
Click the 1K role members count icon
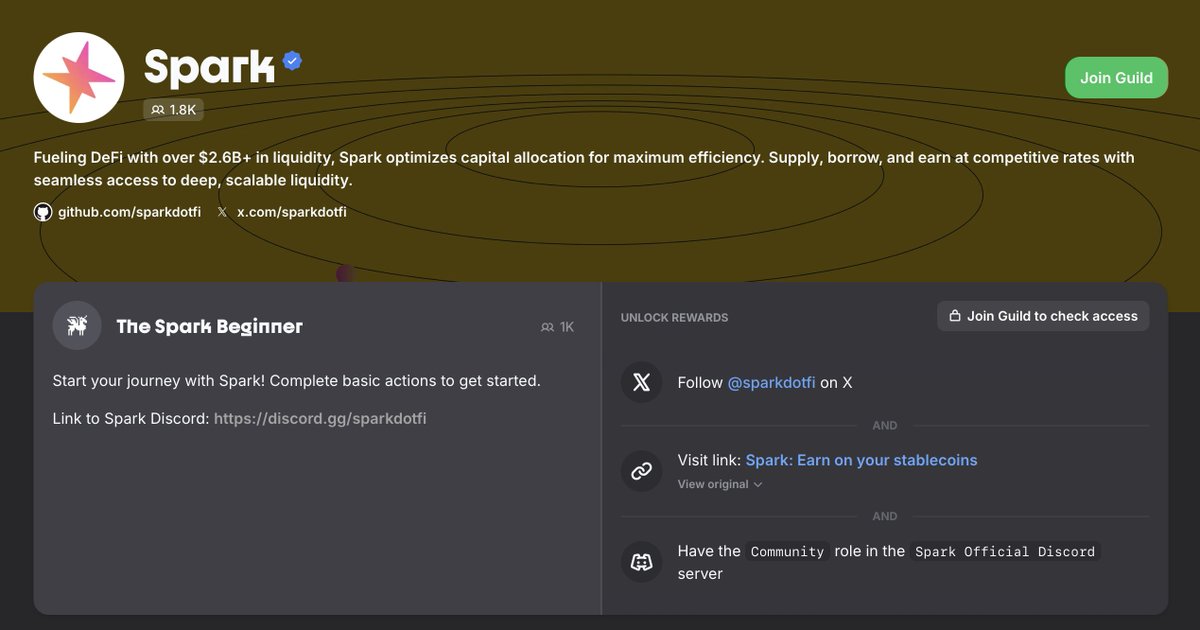pos(547,327)
